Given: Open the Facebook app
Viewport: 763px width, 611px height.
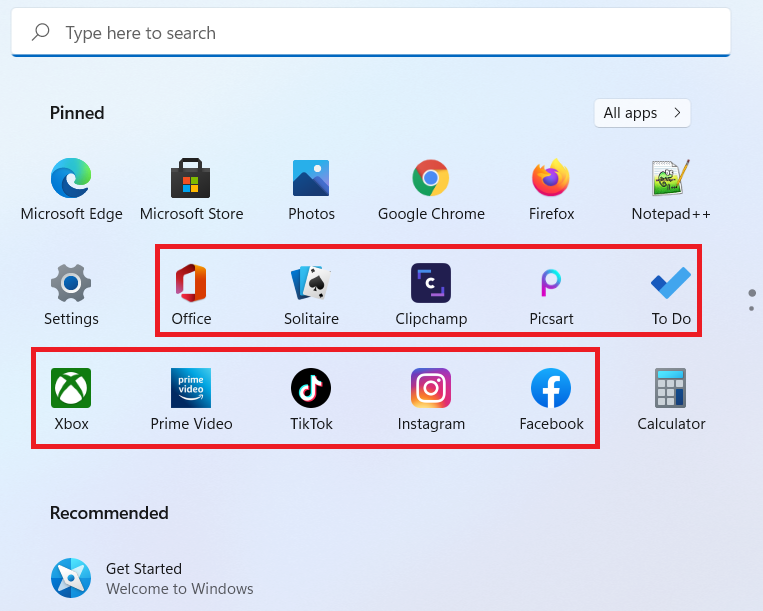Looking at the screenshot, I should pyautogui.click(x=551, y=399).
